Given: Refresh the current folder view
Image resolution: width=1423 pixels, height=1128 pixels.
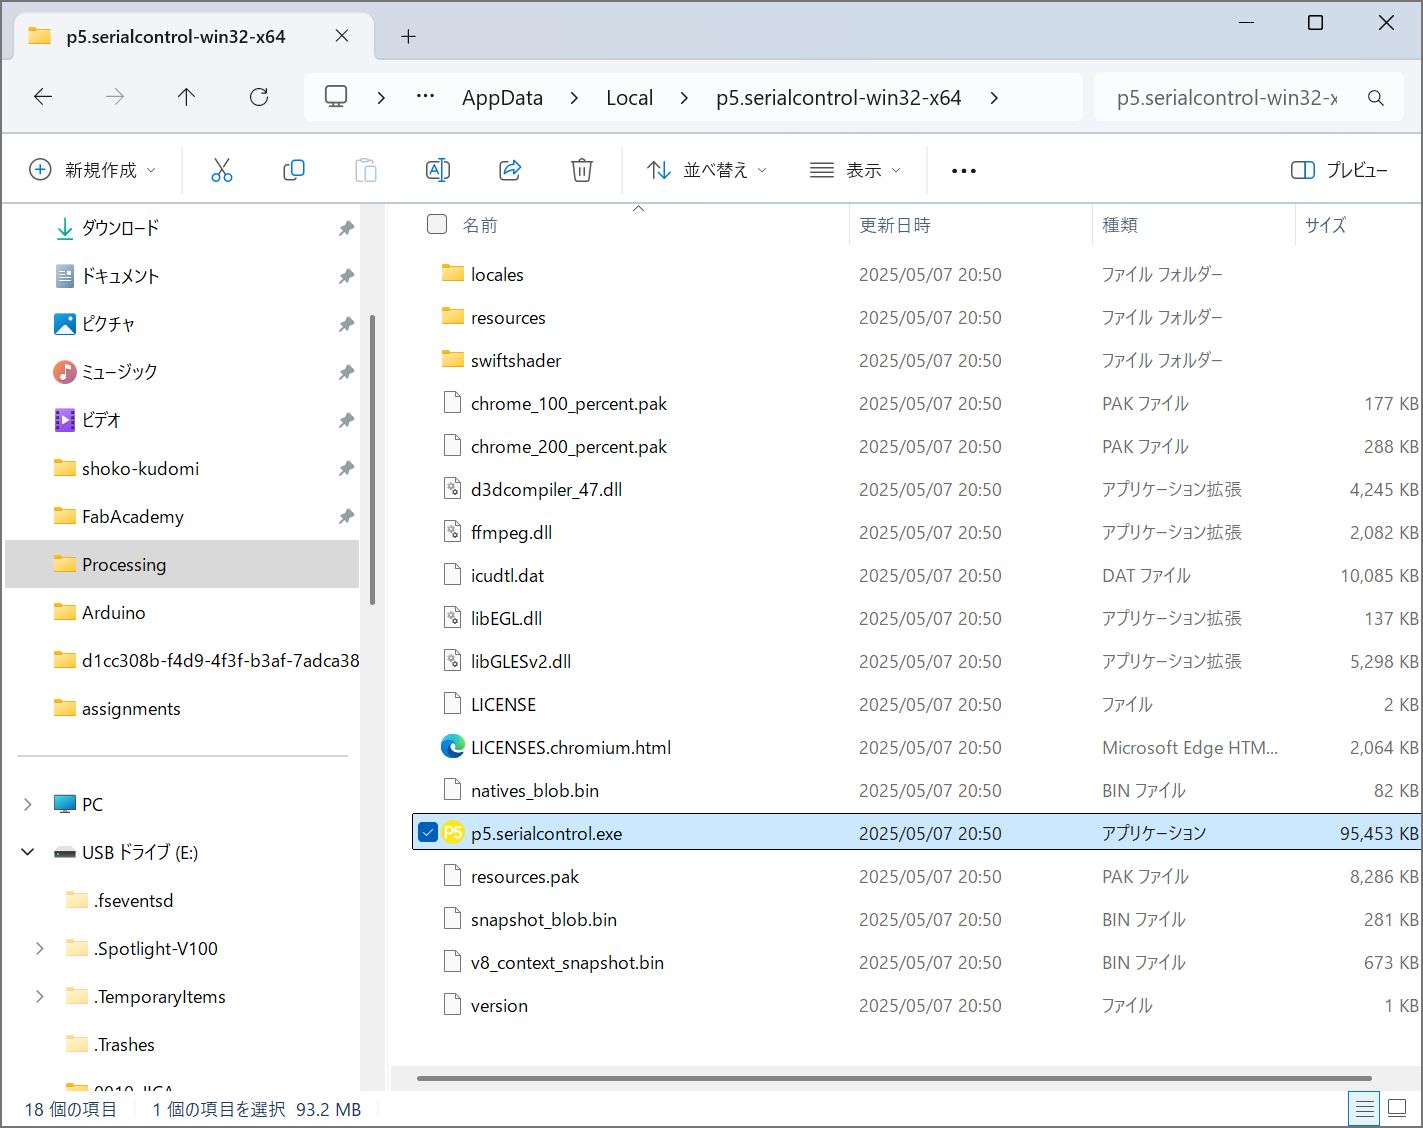Looking at the screenshot, I should point(259,97).
